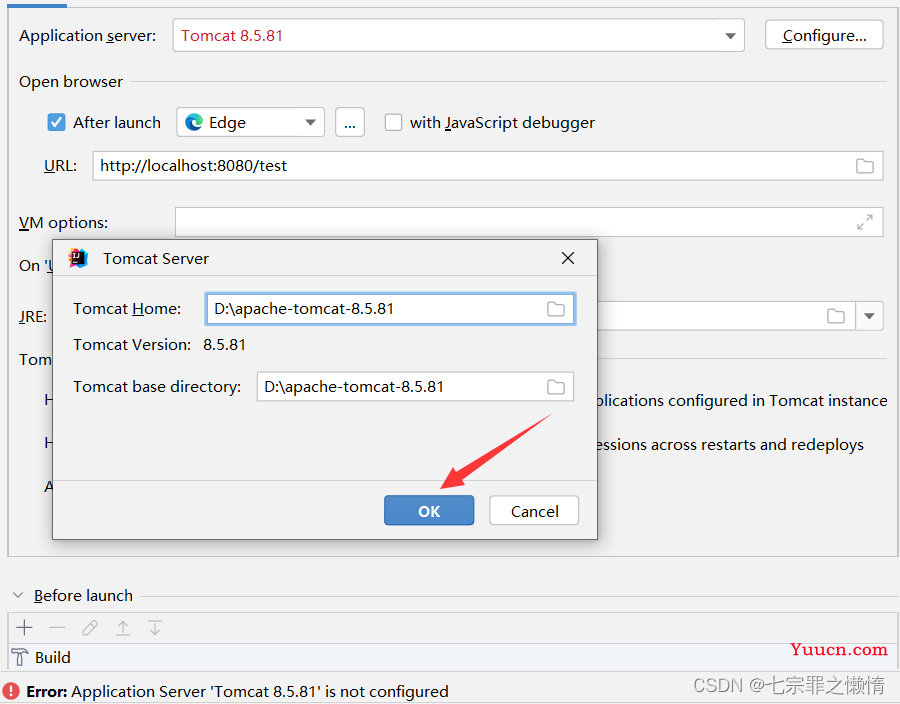
Task: Open the JRE dropdown arrow
Action: click(869, 316)
